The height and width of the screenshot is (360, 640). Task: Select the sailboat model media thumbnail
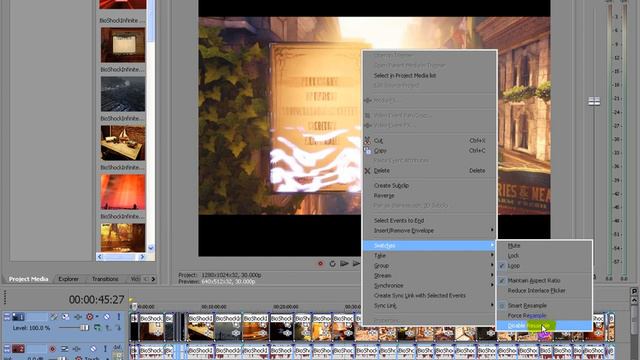click(x=123, y=143)
